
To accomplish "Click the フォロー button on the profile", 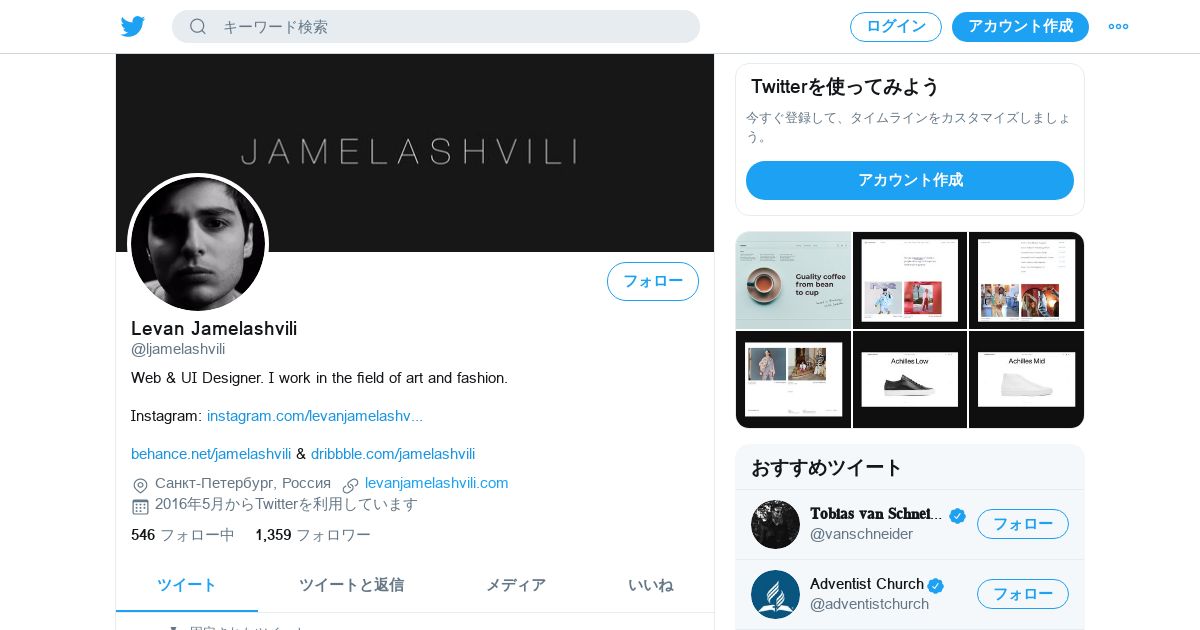I will (653, 281).
